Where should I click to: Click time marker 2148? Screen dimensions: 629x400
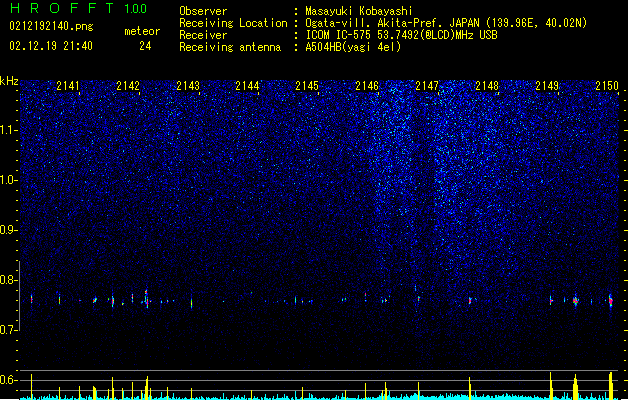487,86
